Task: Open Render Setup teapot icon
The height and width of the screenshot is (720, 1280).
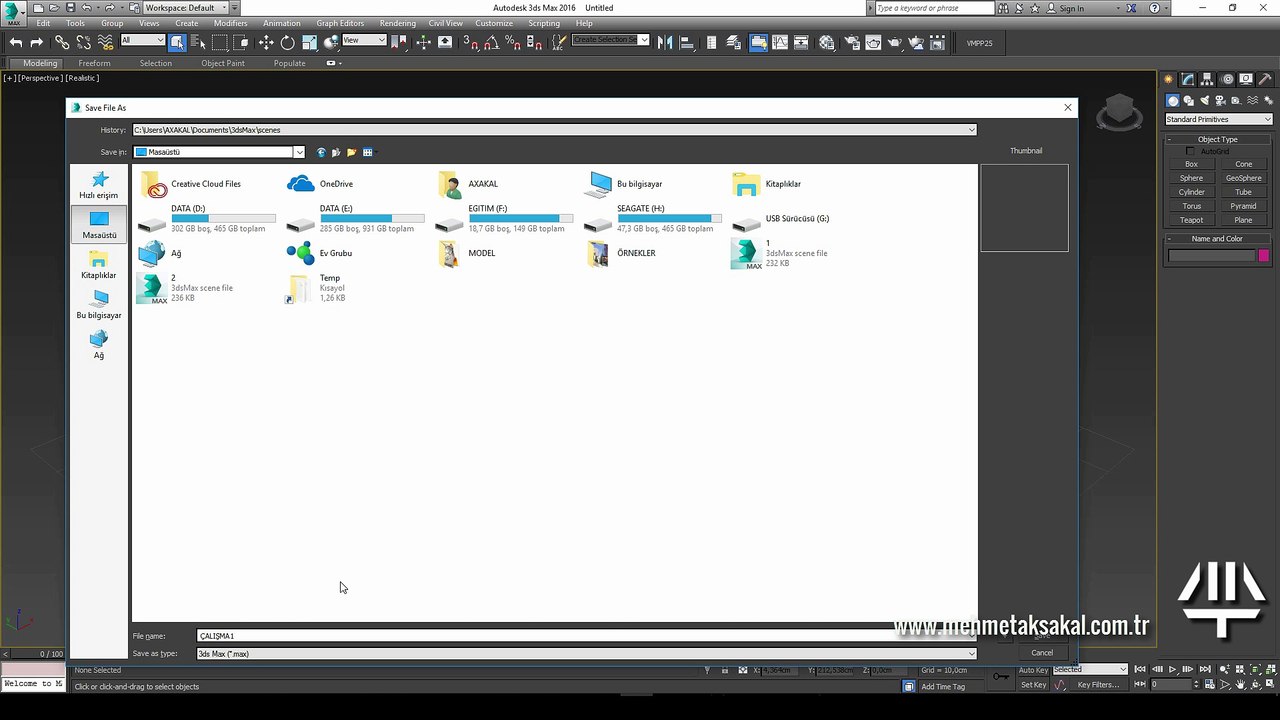Action: coord(852,42)
